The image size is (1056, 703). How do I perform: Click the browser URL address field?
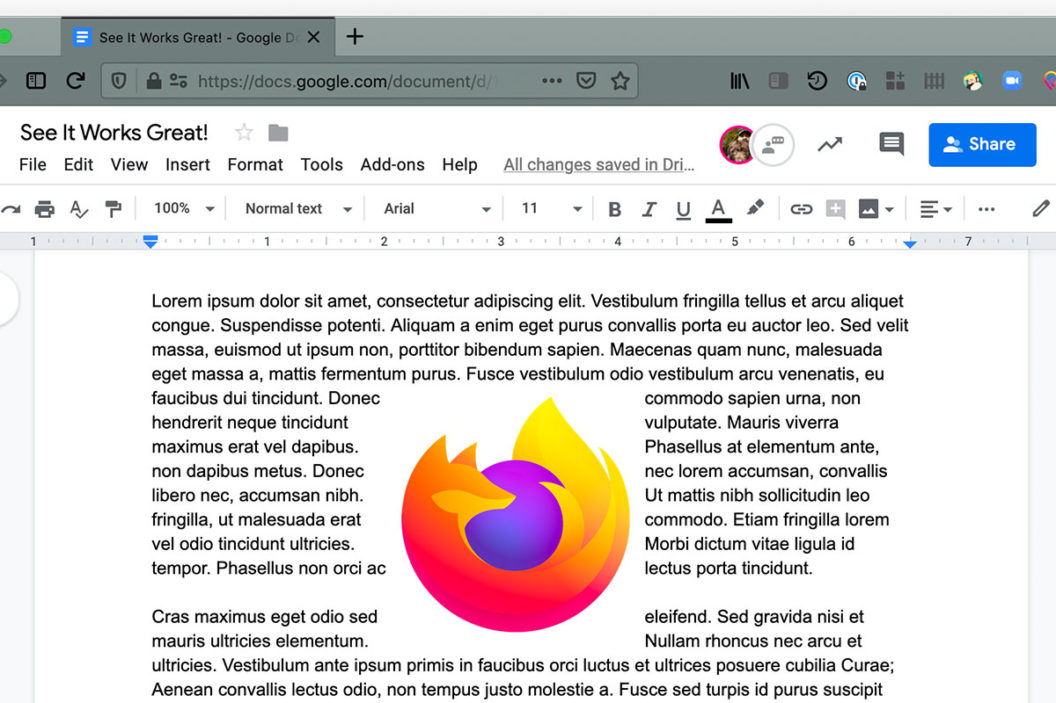pos(369,81)
